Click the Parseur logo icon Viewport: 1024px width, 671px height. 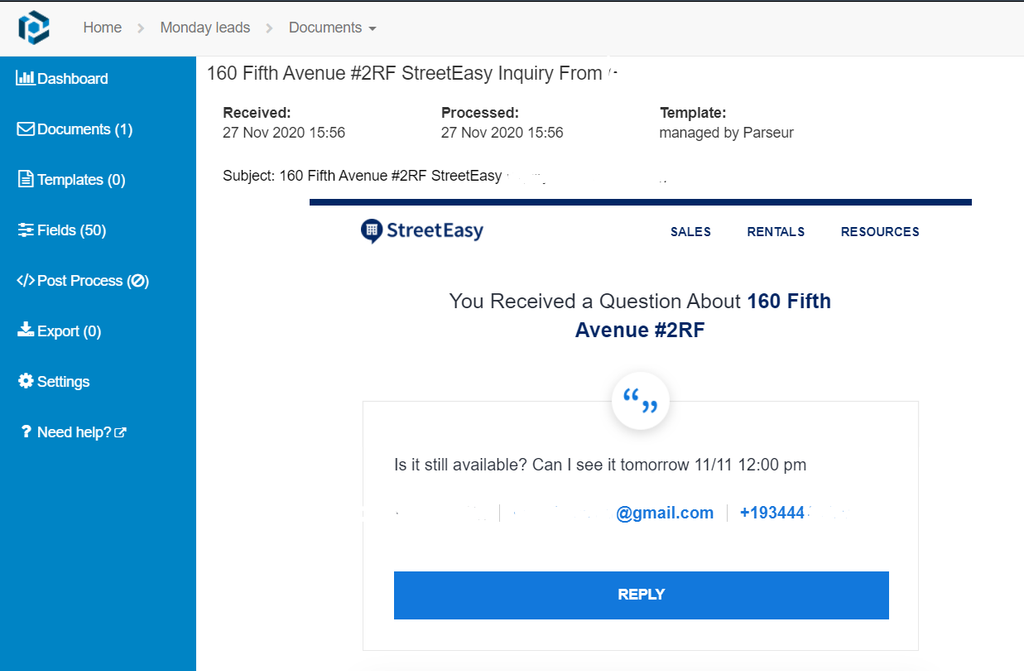(33, 27)
